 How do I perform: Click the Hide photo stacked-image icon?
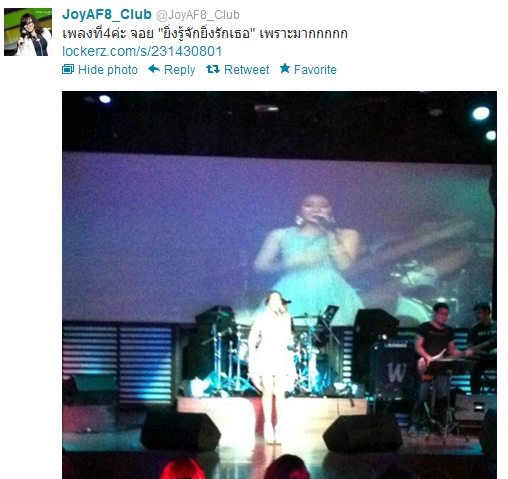pyautogui.click(x=68, y=69)
